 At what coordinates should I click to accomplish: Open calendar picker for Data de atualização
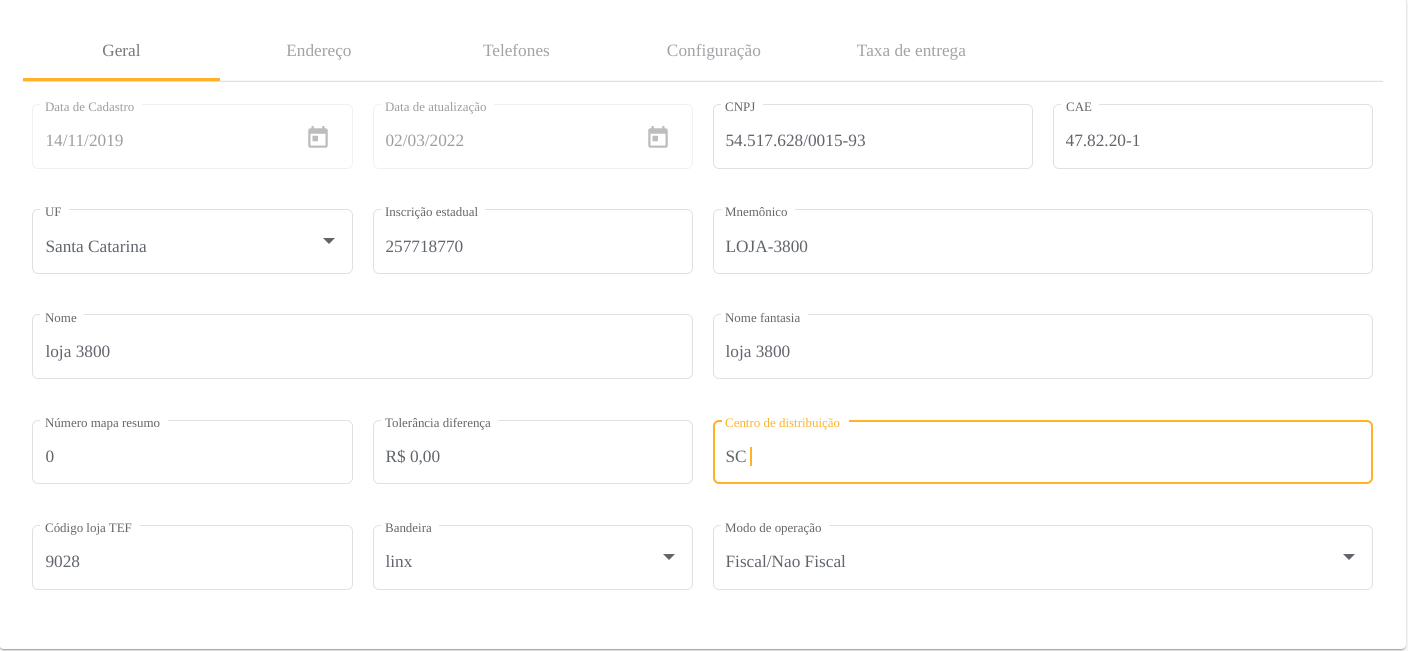tap(658, 138)
